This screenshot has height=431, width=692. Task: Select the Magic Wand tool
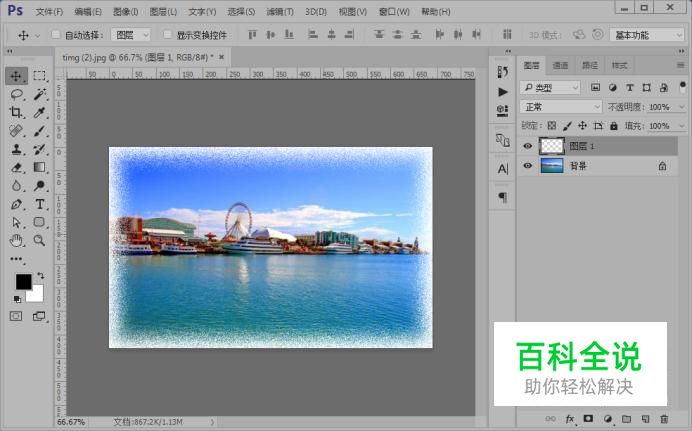[40, 94]
